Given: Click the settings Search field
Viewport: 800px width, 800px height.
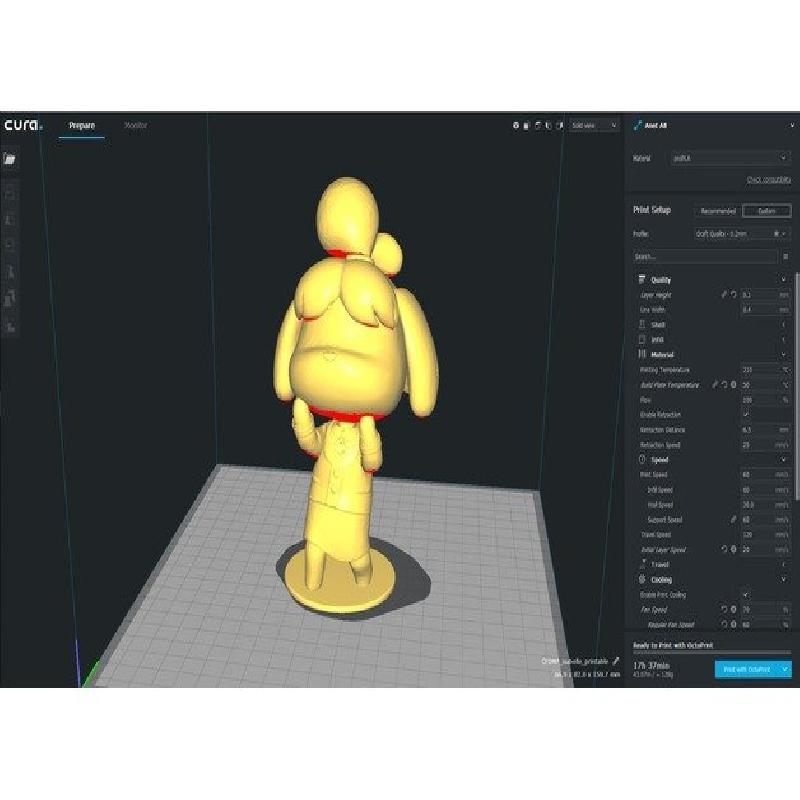Looking at the screenshot, I should (705, 257).
